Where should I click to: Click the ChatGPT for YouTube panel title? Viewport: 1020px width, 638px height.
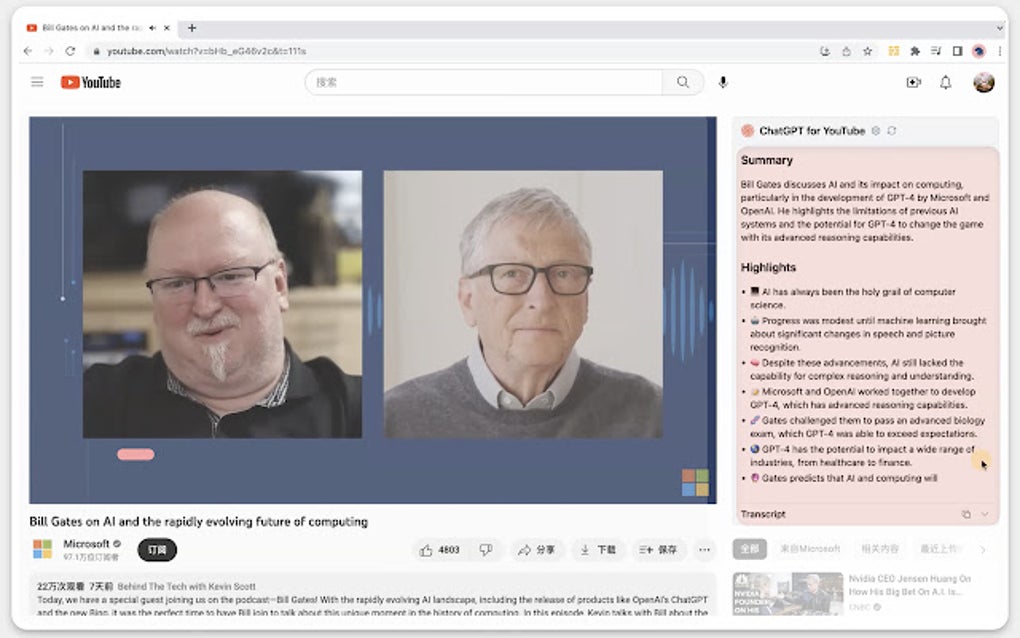(x=812, y=131)
